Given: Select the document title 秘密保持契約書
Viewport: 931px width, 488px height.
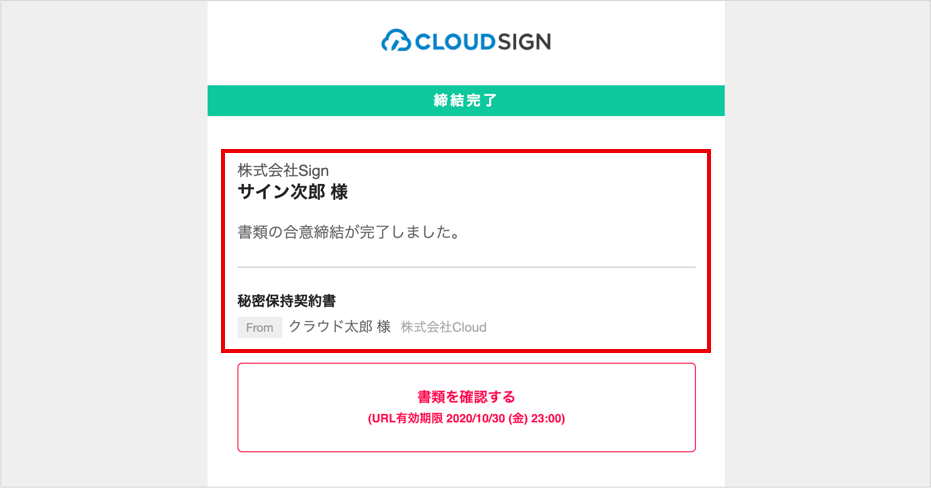Looking at the screenshot, I should tap(287, 301).
